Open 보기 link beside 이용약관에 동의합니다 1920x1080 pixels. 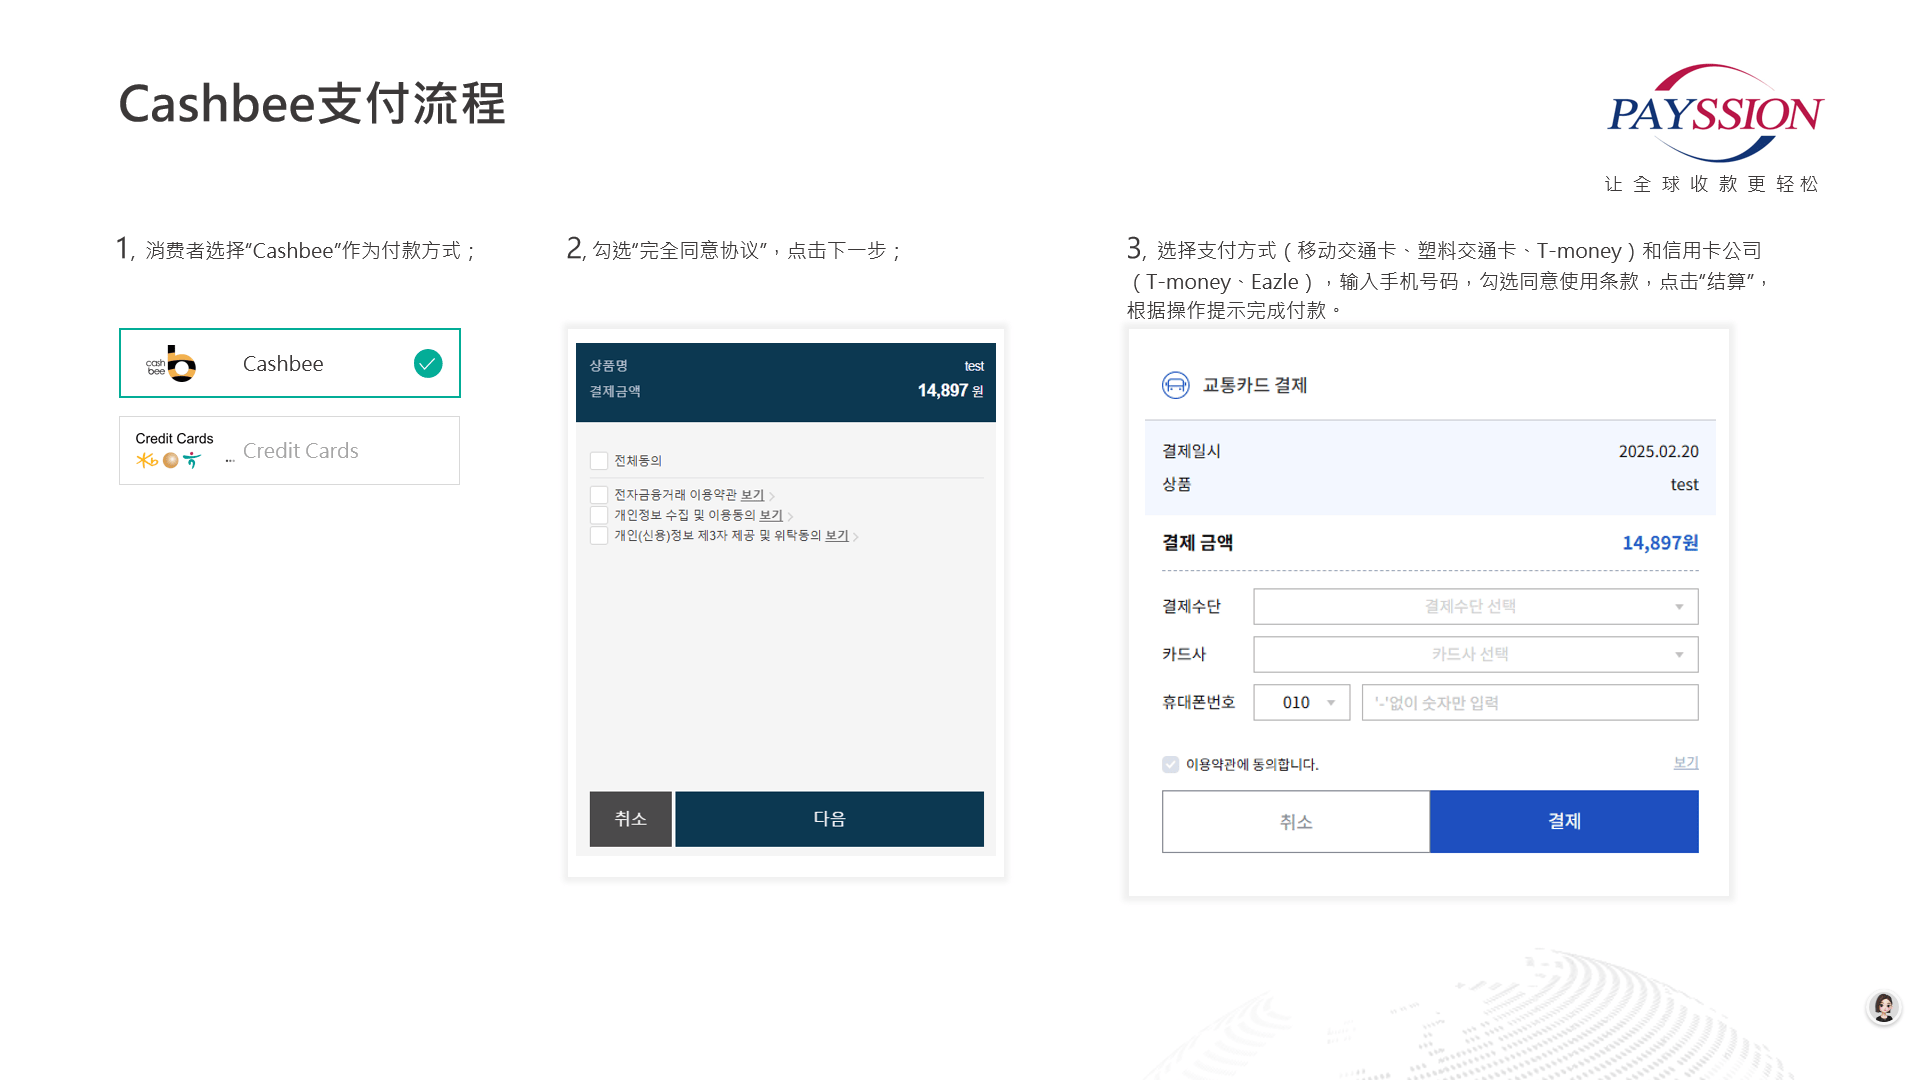tap(1686, 763)
